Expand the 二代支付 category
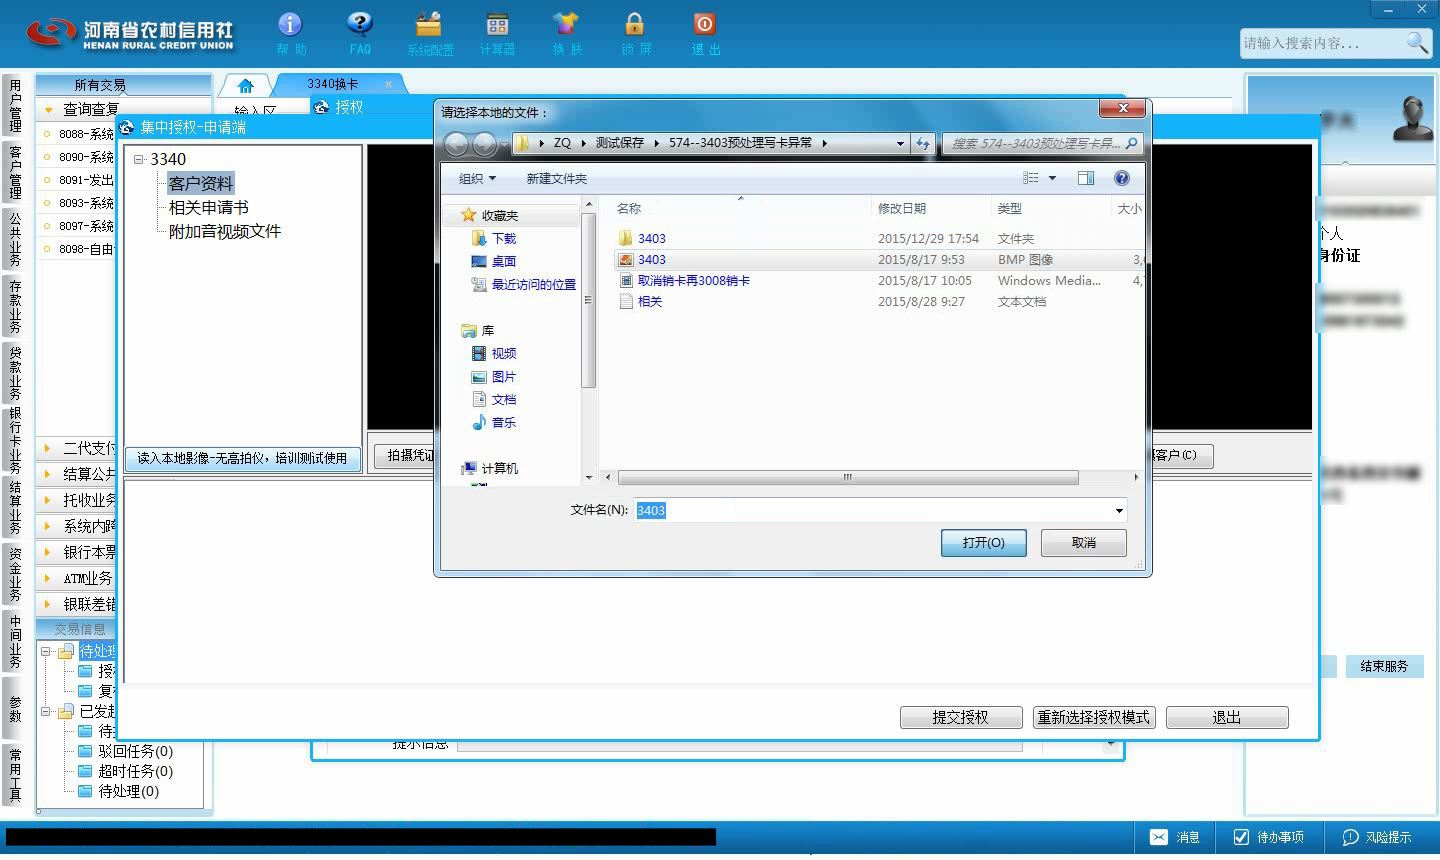1440x860 pixels. point(47,448)
